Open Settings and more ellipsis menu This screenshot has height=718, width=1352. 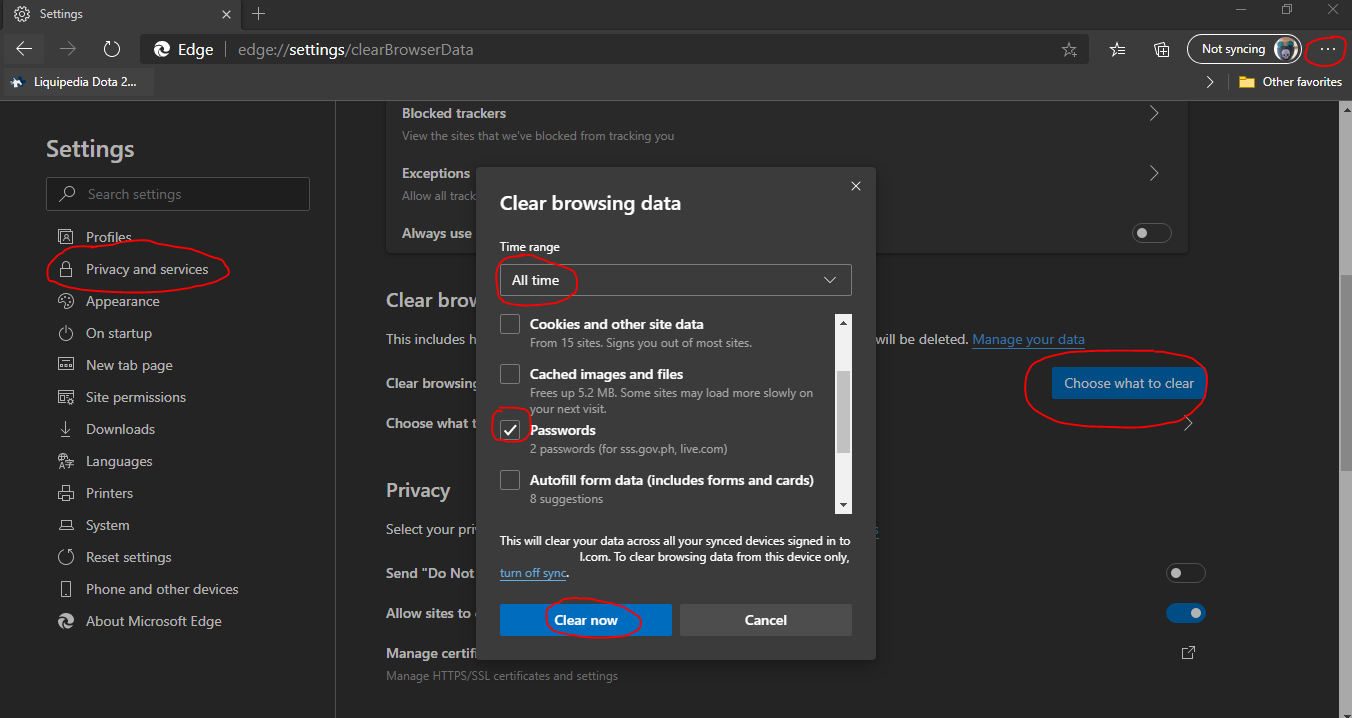tap(1328, 49)
